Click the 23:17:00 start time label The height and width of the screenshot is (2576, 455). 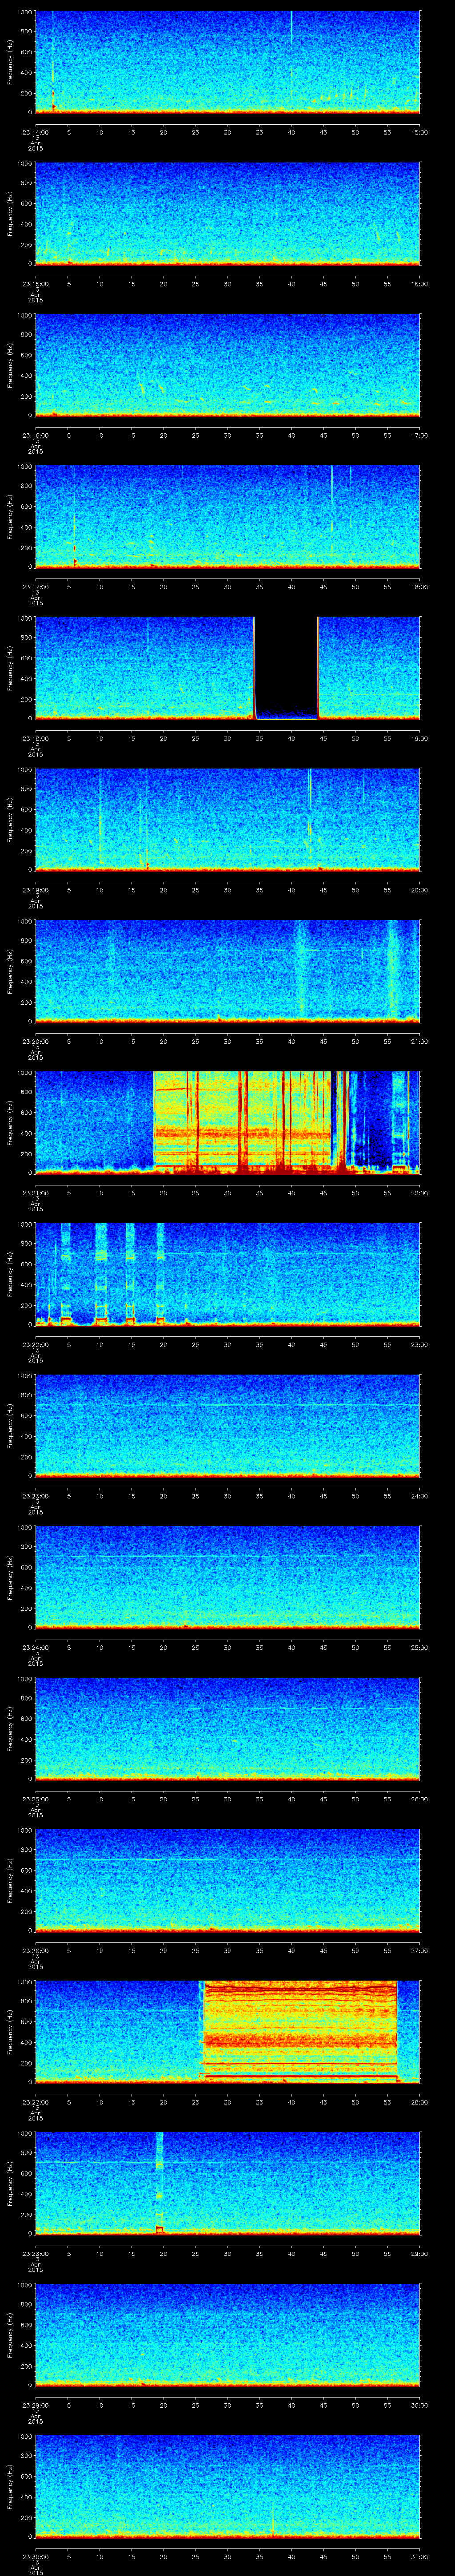(x=35, y=587)
